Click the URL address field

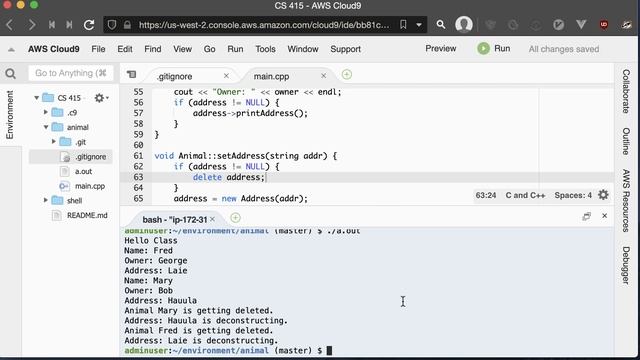tap(264, 25)
